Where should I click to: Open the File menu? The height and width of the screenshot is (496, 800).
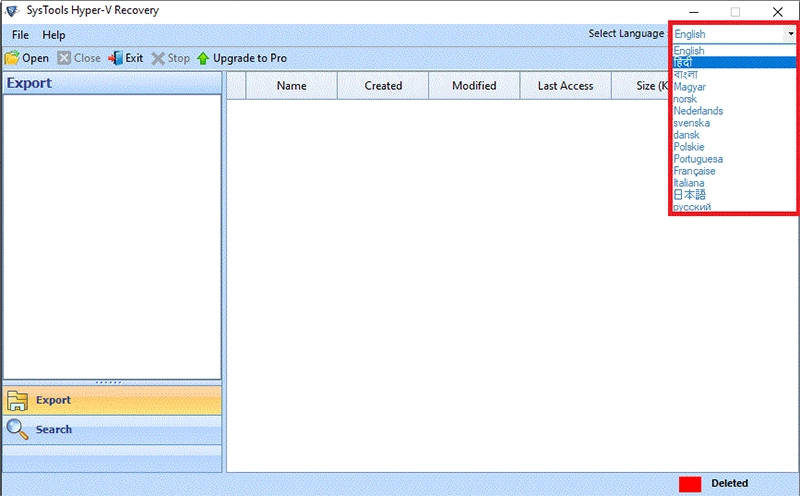[20, 35]
